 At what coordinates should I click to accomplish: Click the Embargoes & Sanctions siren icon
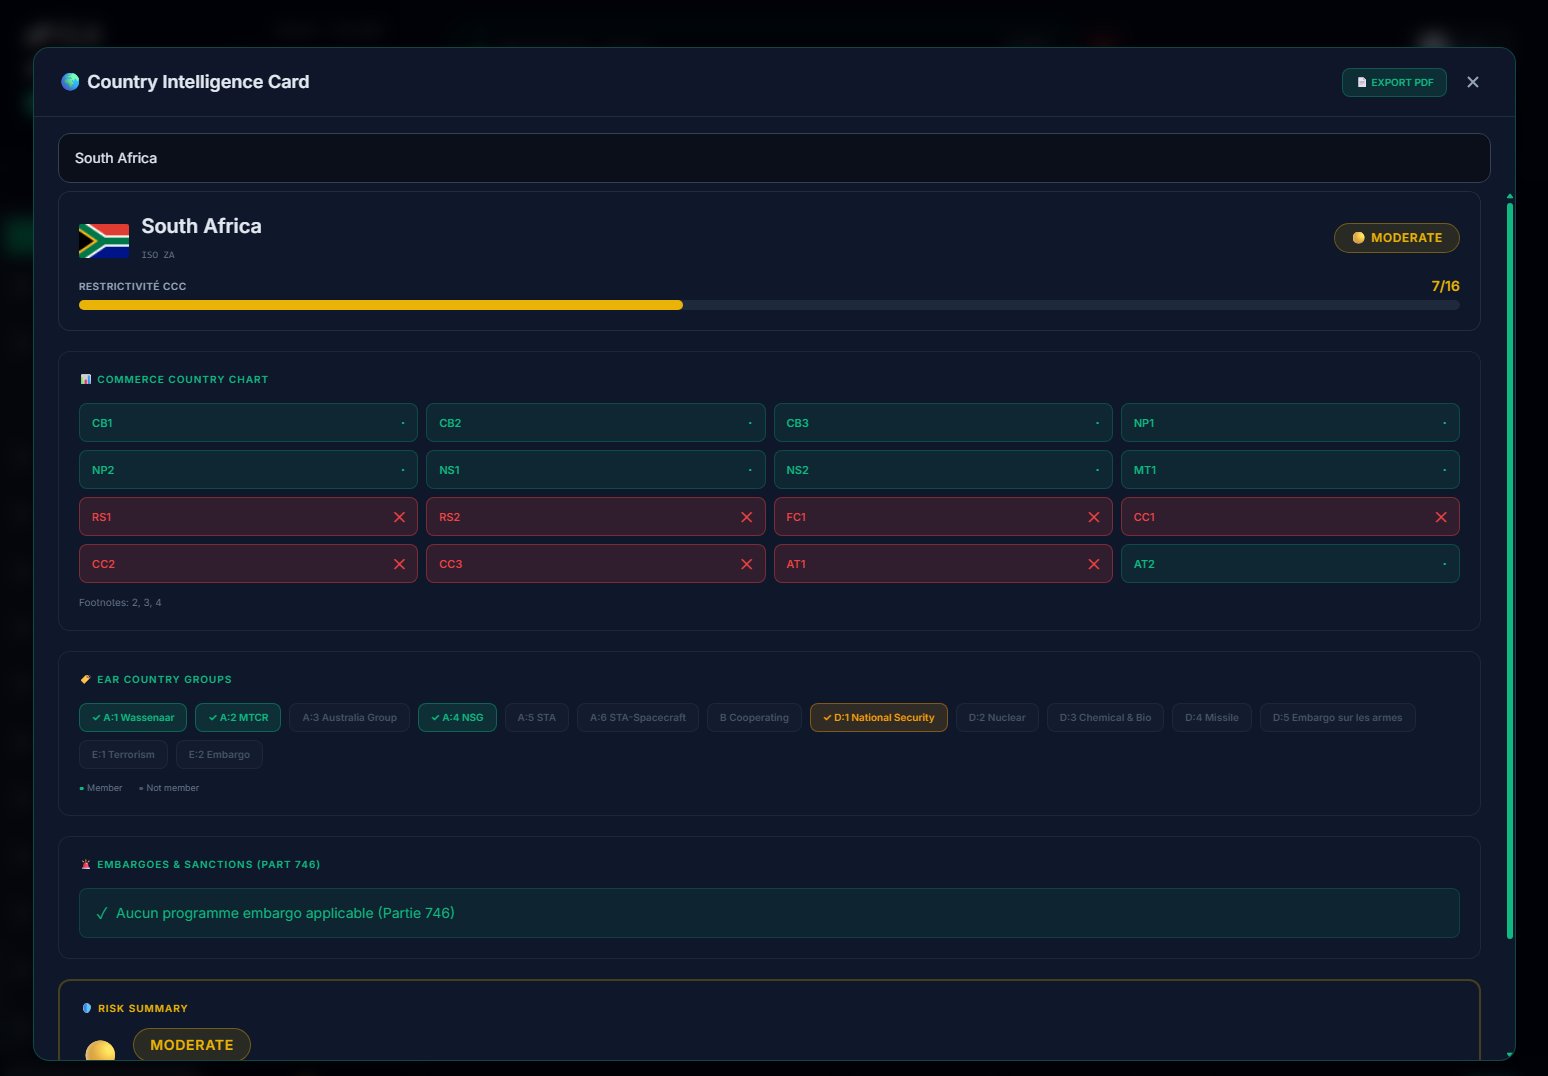tap(86, 865)
